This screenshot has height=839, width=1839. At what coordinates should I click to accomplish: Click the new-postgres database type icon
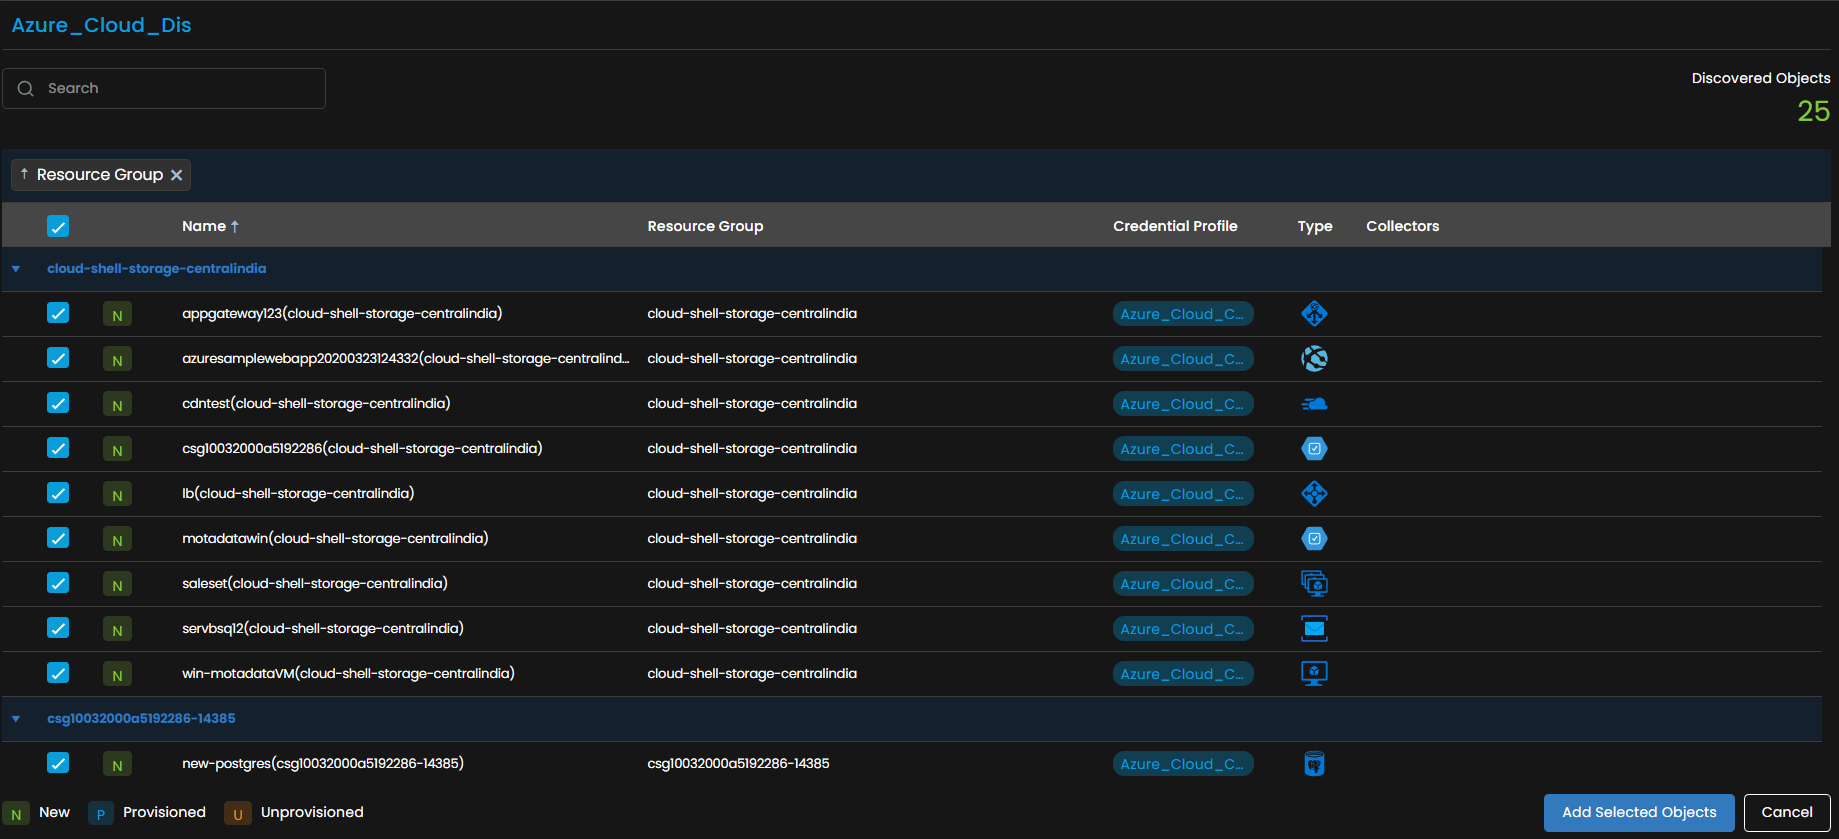pyautogui.click(x=1314, y=764)
